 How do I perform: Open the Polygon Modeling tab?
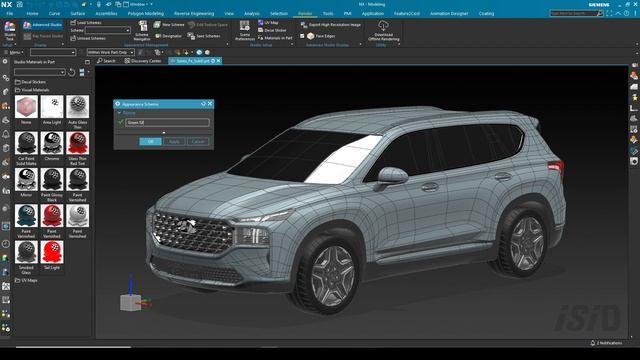click(146, 13)
